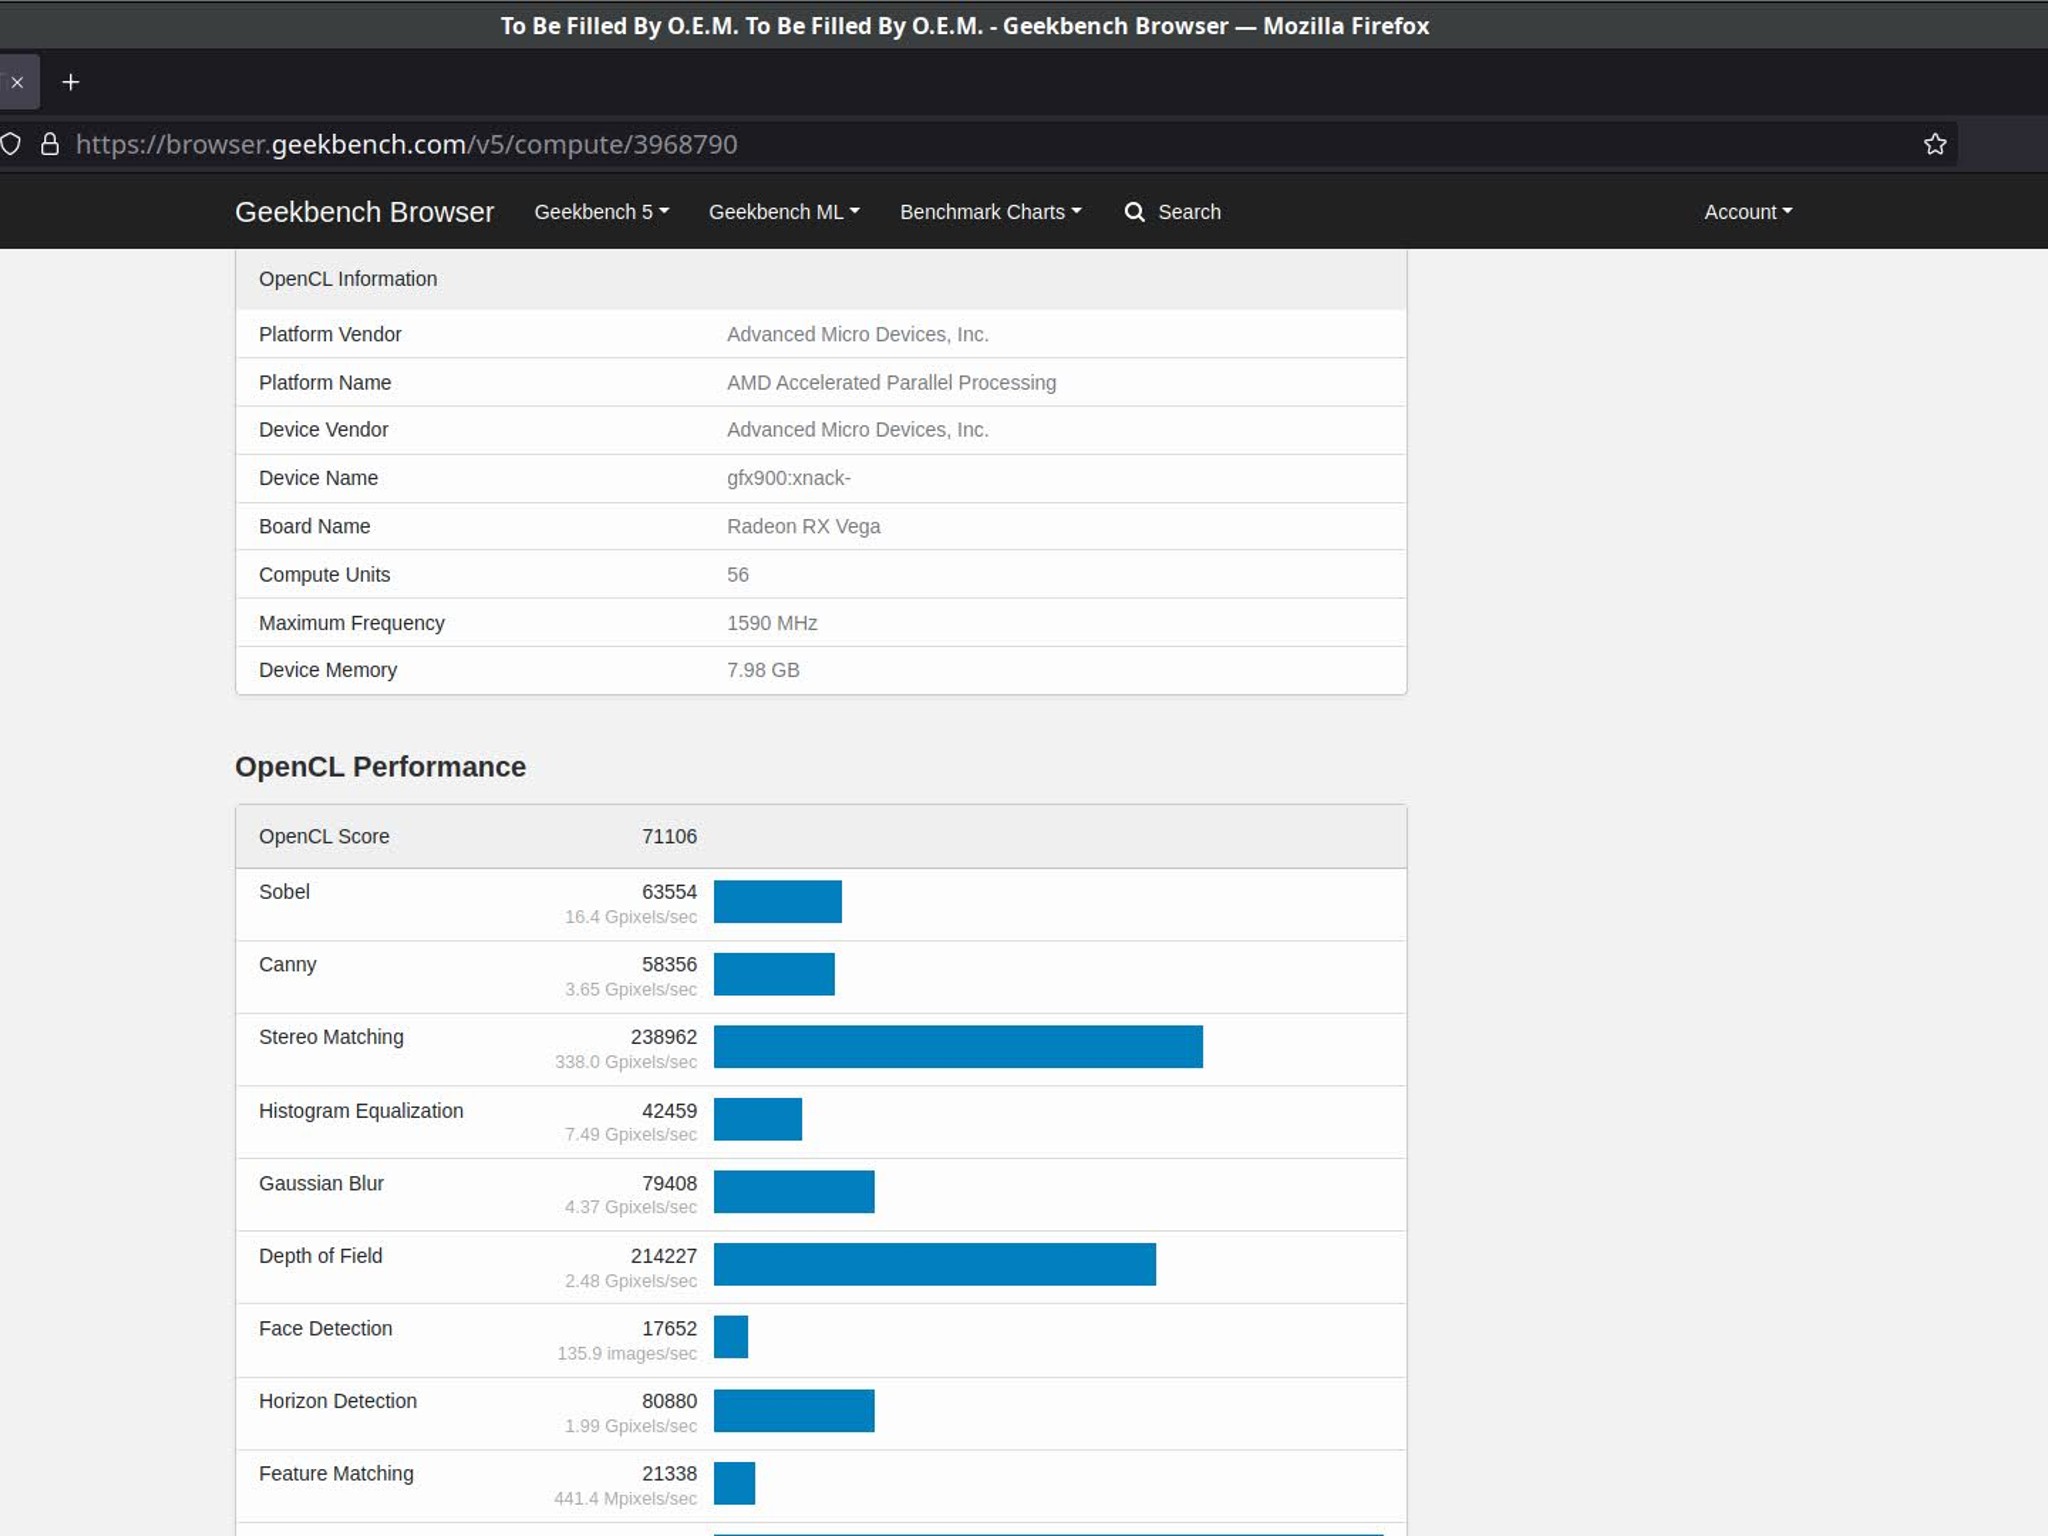Click the Horizon Detection row label

[x=338, y=1401]
